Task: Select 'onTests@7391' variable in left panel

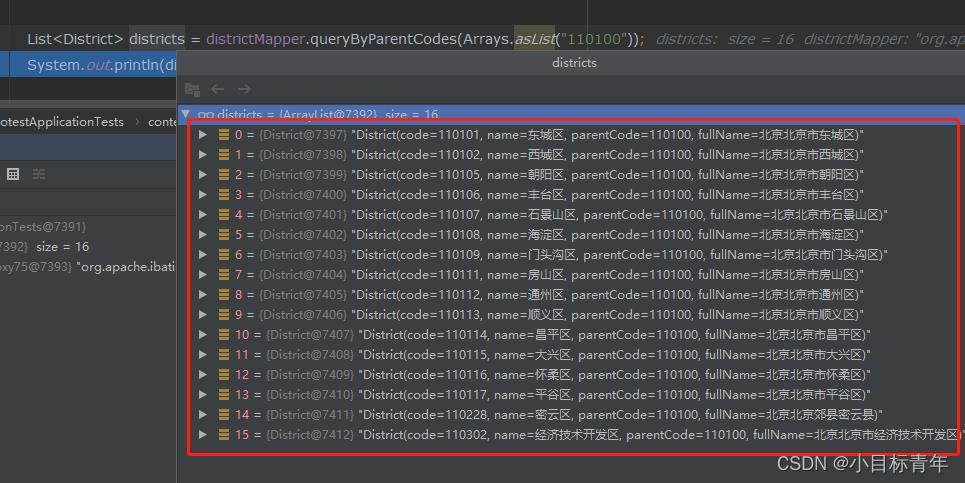Action: coord(42,226)
